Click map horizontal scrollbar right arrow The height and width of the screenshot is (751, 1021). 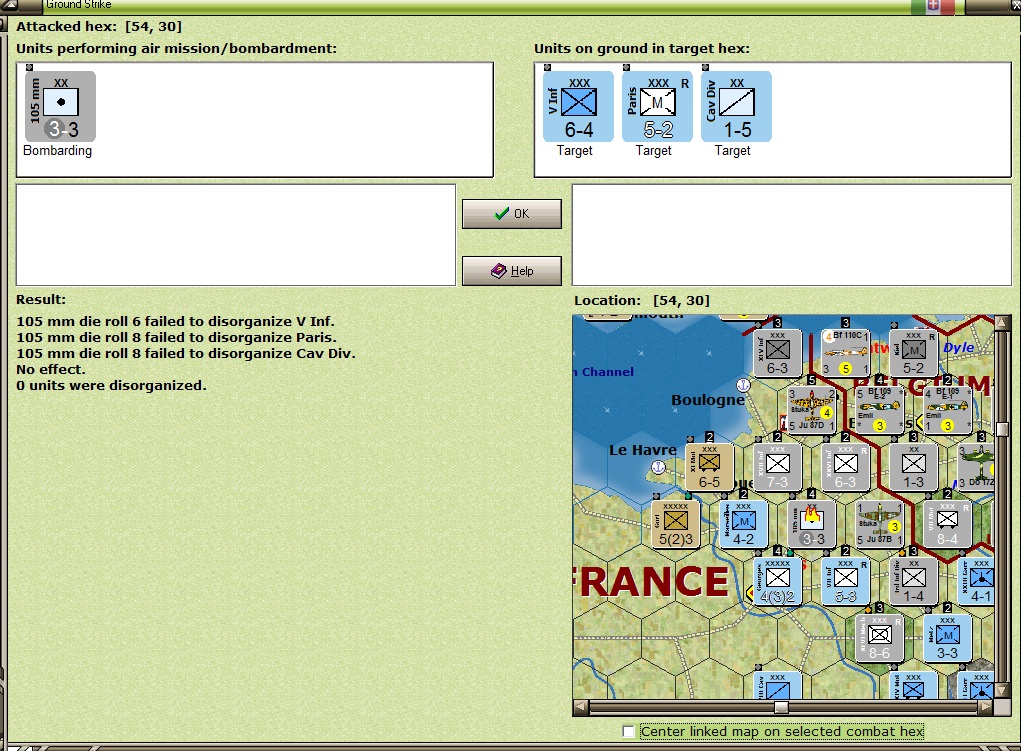click(x=986, y=707)
